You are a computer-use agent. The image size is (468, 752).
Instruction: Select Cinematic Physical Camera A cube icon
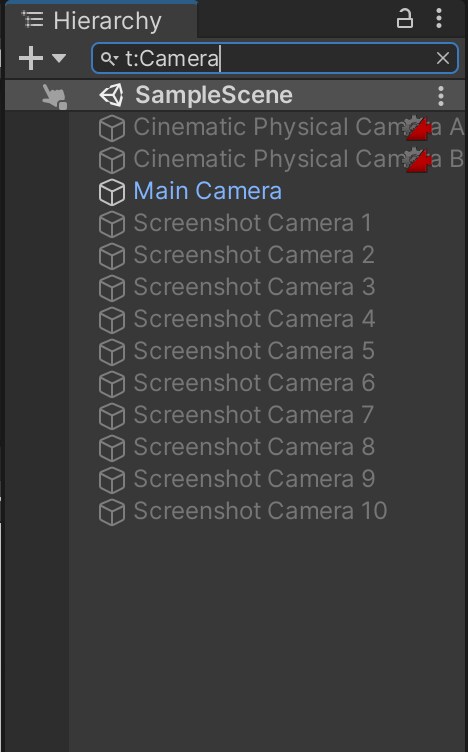112,128
